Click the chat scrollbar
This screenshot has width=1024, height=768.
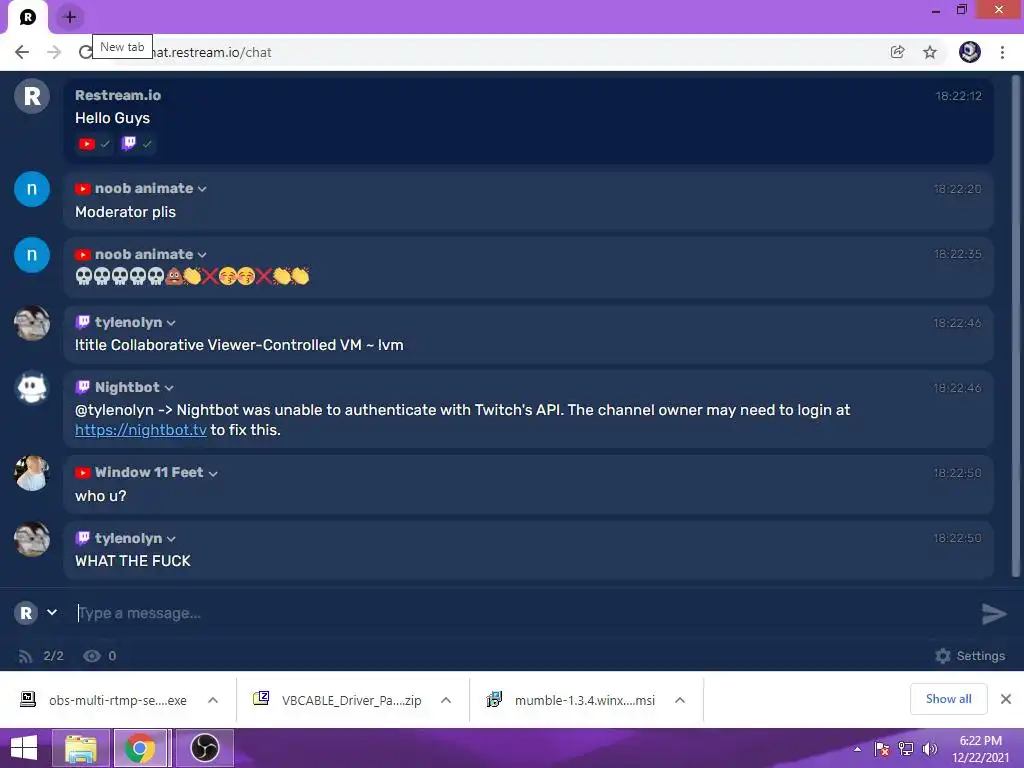(x=1016, y=327)
